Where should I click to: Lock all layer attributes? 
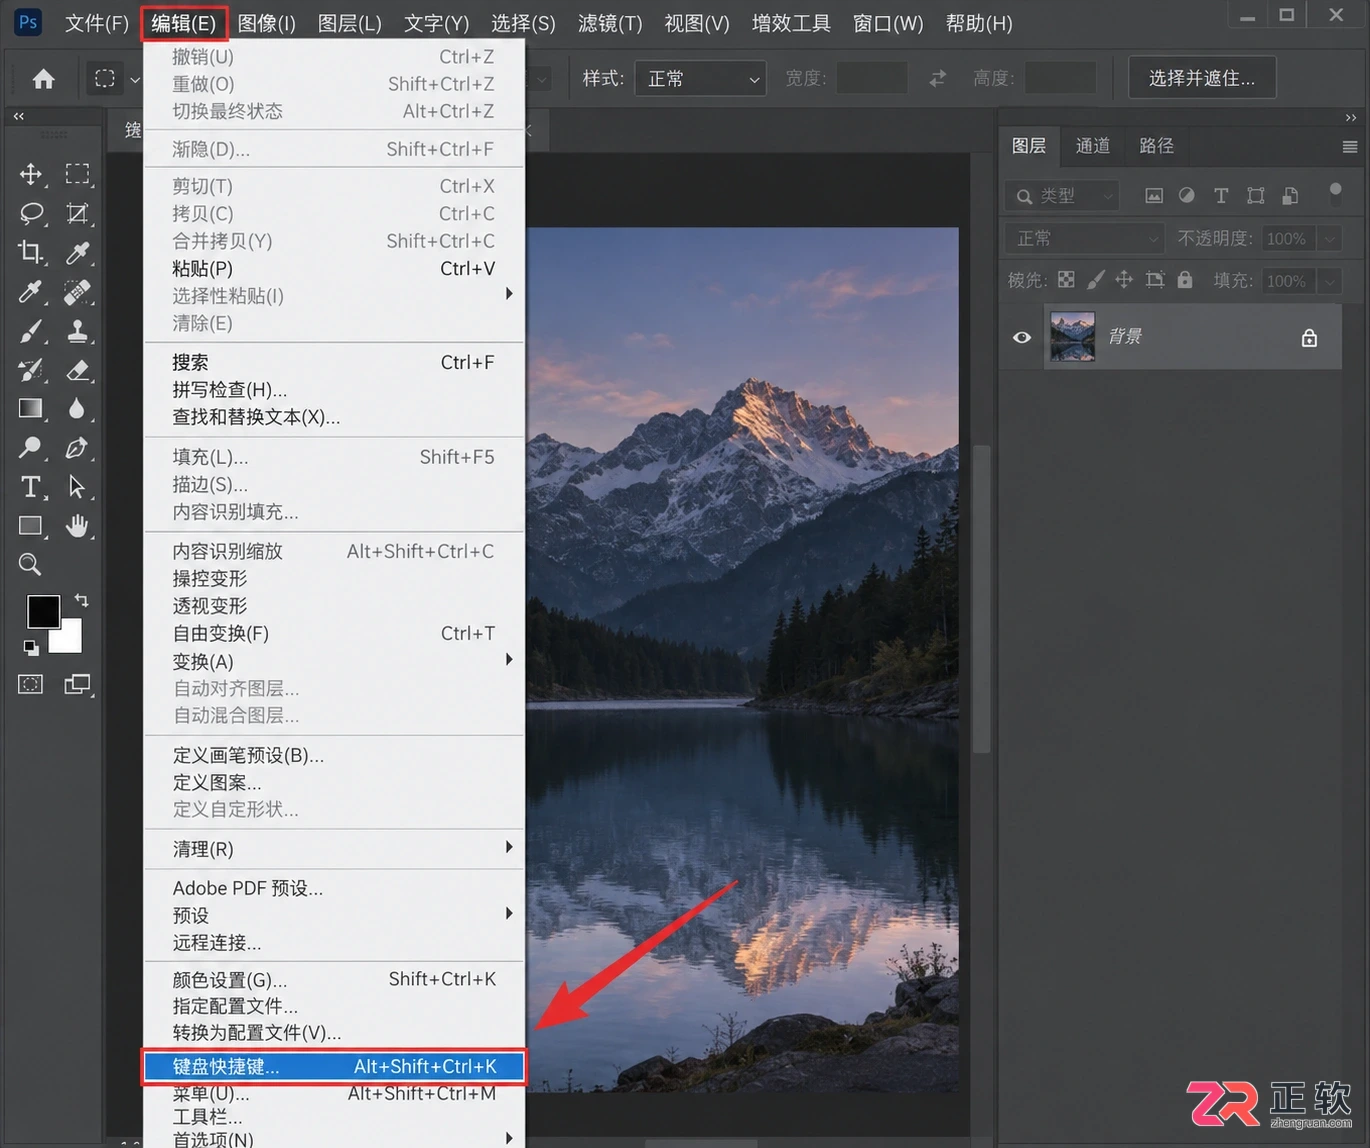tap(1185, 280)
